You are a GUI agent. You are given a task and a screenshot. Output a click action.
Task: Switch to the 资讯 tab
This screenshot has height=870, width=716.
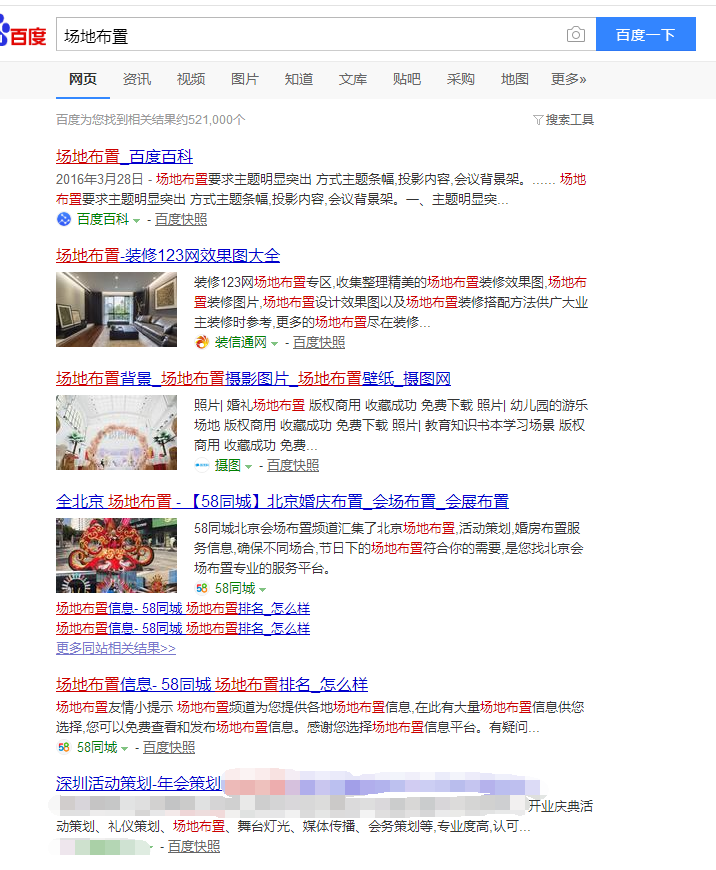pyautogui.click(x=137, y=79)
